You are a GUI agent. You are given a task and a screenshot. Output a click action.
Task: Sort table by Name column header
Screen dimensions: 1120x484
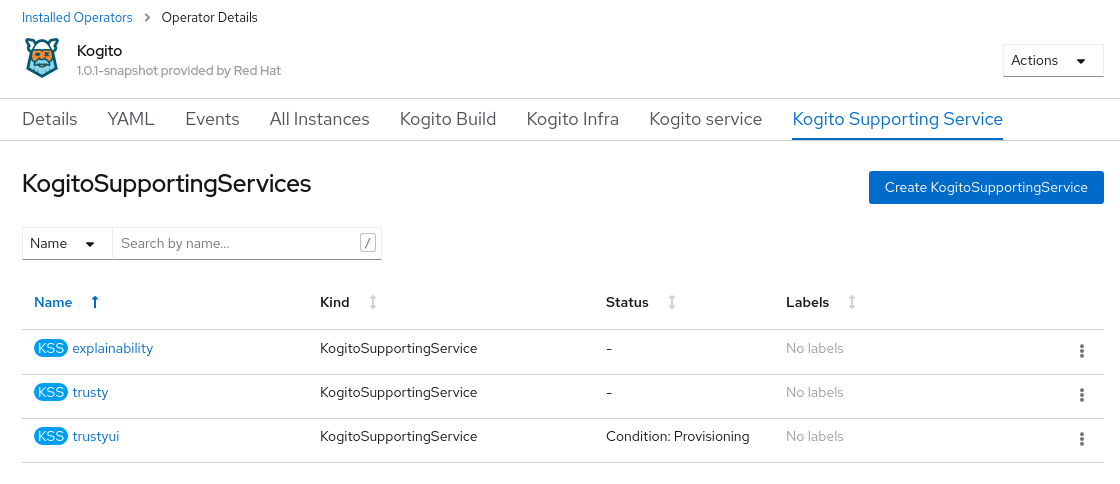coord(53,302)
